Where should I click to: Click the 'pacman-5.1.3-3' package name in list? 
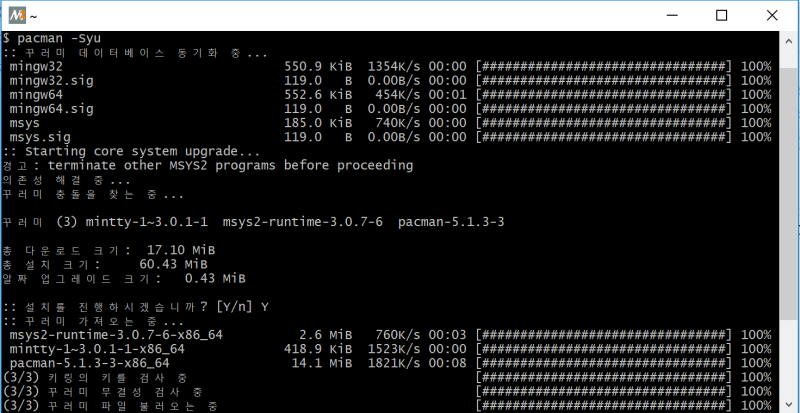pyautogui.click(x=451, y=222)
